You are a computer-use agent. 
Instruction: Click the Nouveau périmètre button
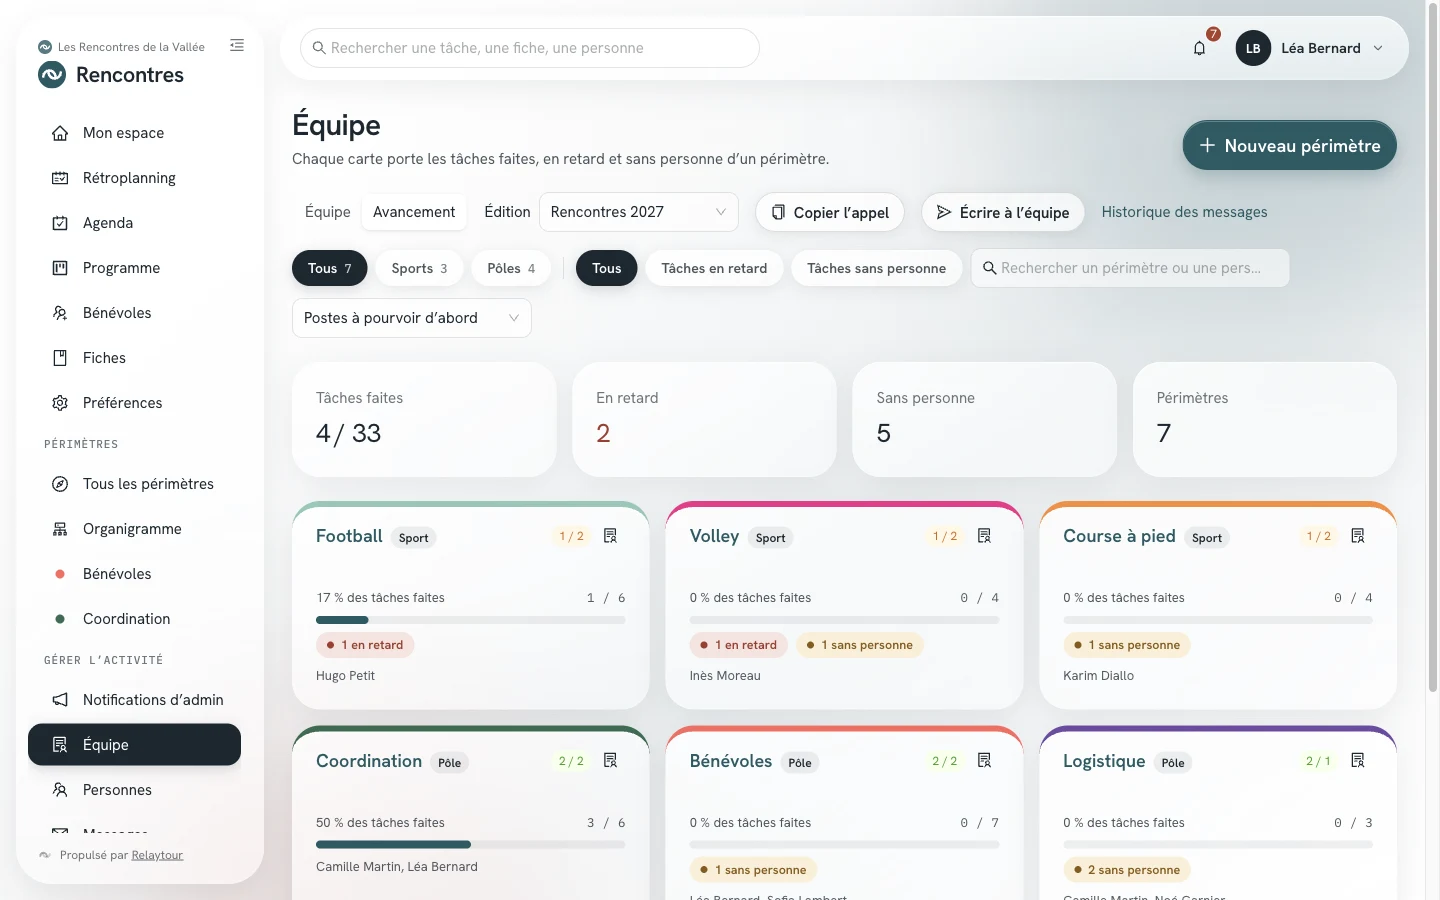click(1290, 145)
